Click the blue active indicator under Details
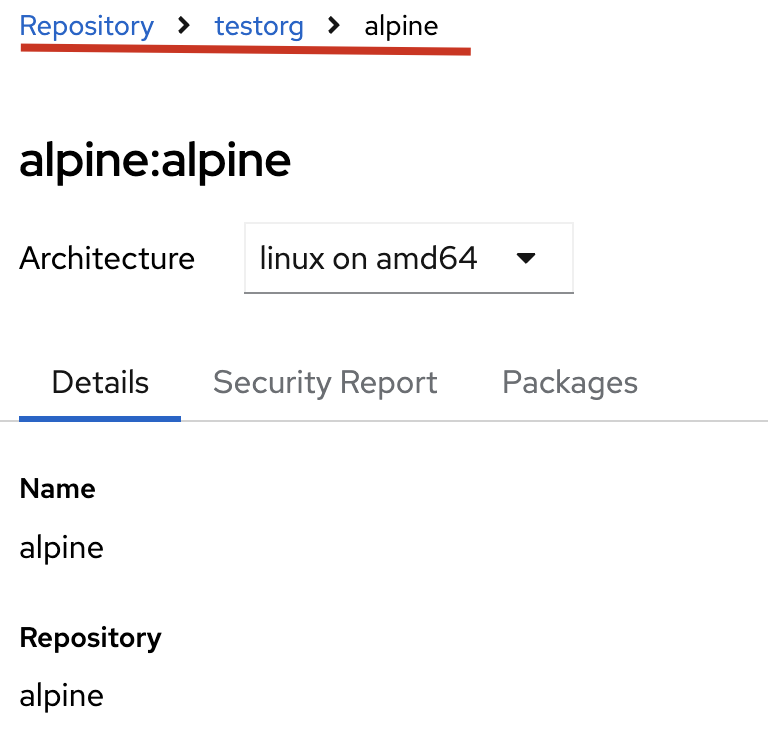 (x=100, y=418)
